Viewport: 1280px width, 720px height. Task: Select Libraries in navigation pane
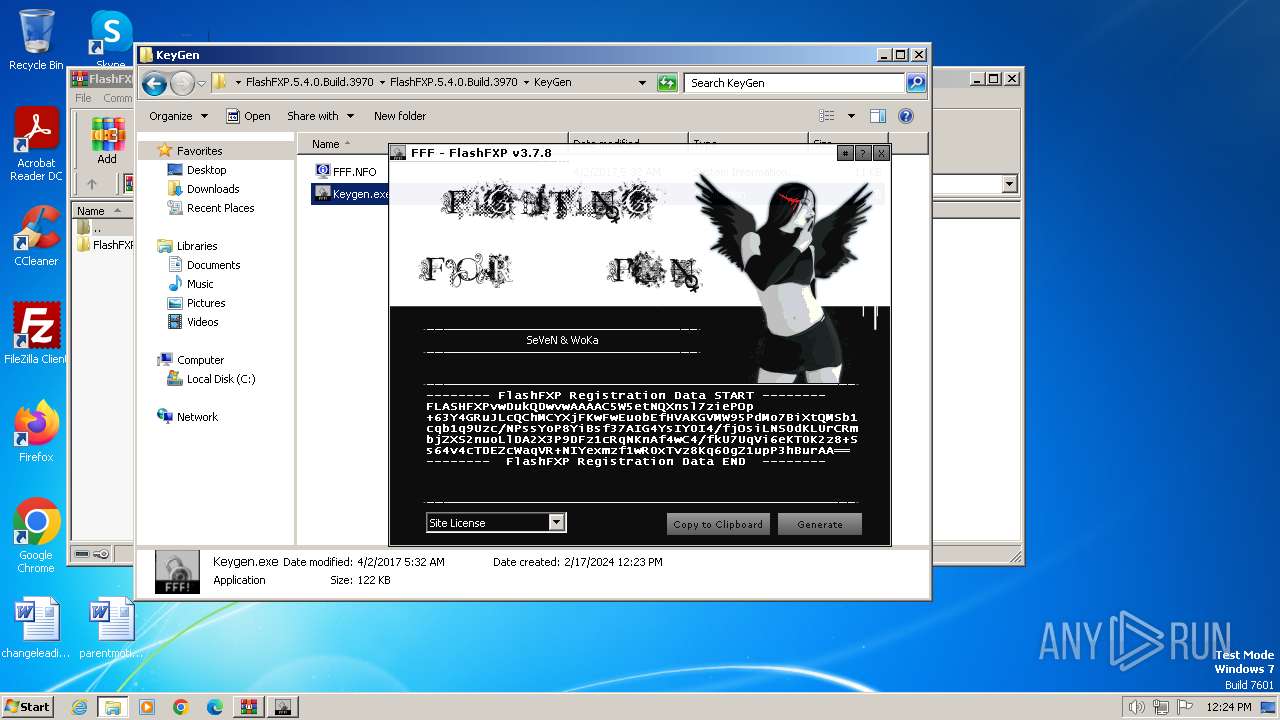point(197,246)
